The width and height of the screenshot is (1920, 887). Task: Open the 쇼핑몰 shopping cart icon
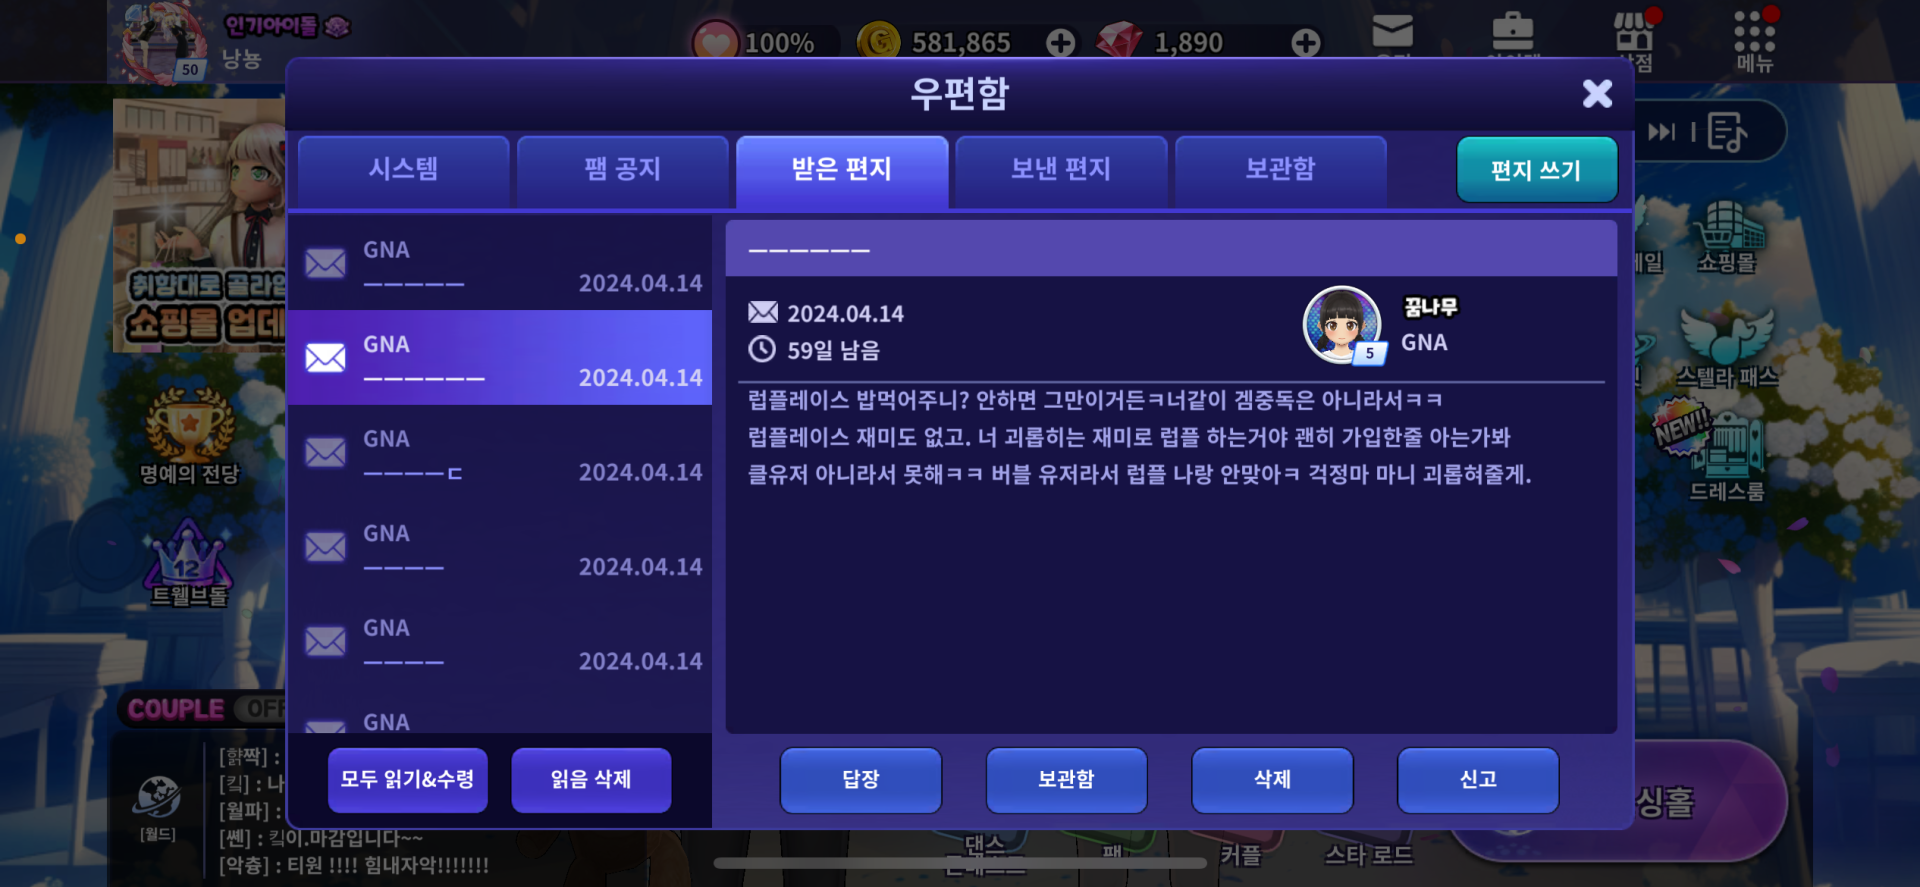coord(1727,237)
